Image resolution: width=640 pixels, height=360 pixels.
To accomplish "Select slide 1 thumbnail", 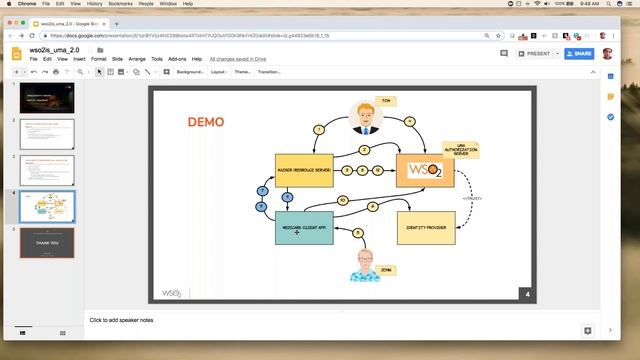I will 47,98.
